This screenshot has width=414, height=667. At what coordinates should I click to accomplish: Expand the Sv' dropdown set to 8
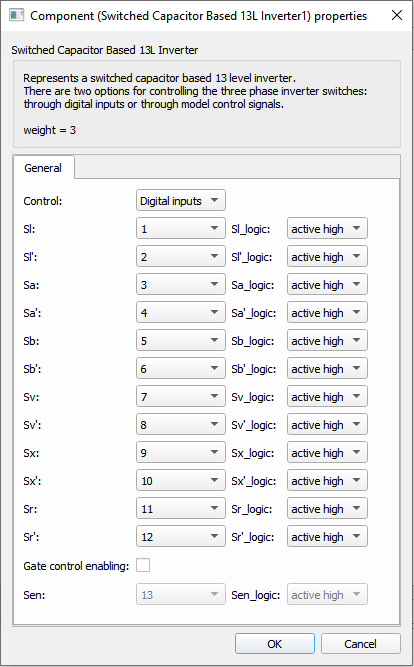tap(181, 425)
